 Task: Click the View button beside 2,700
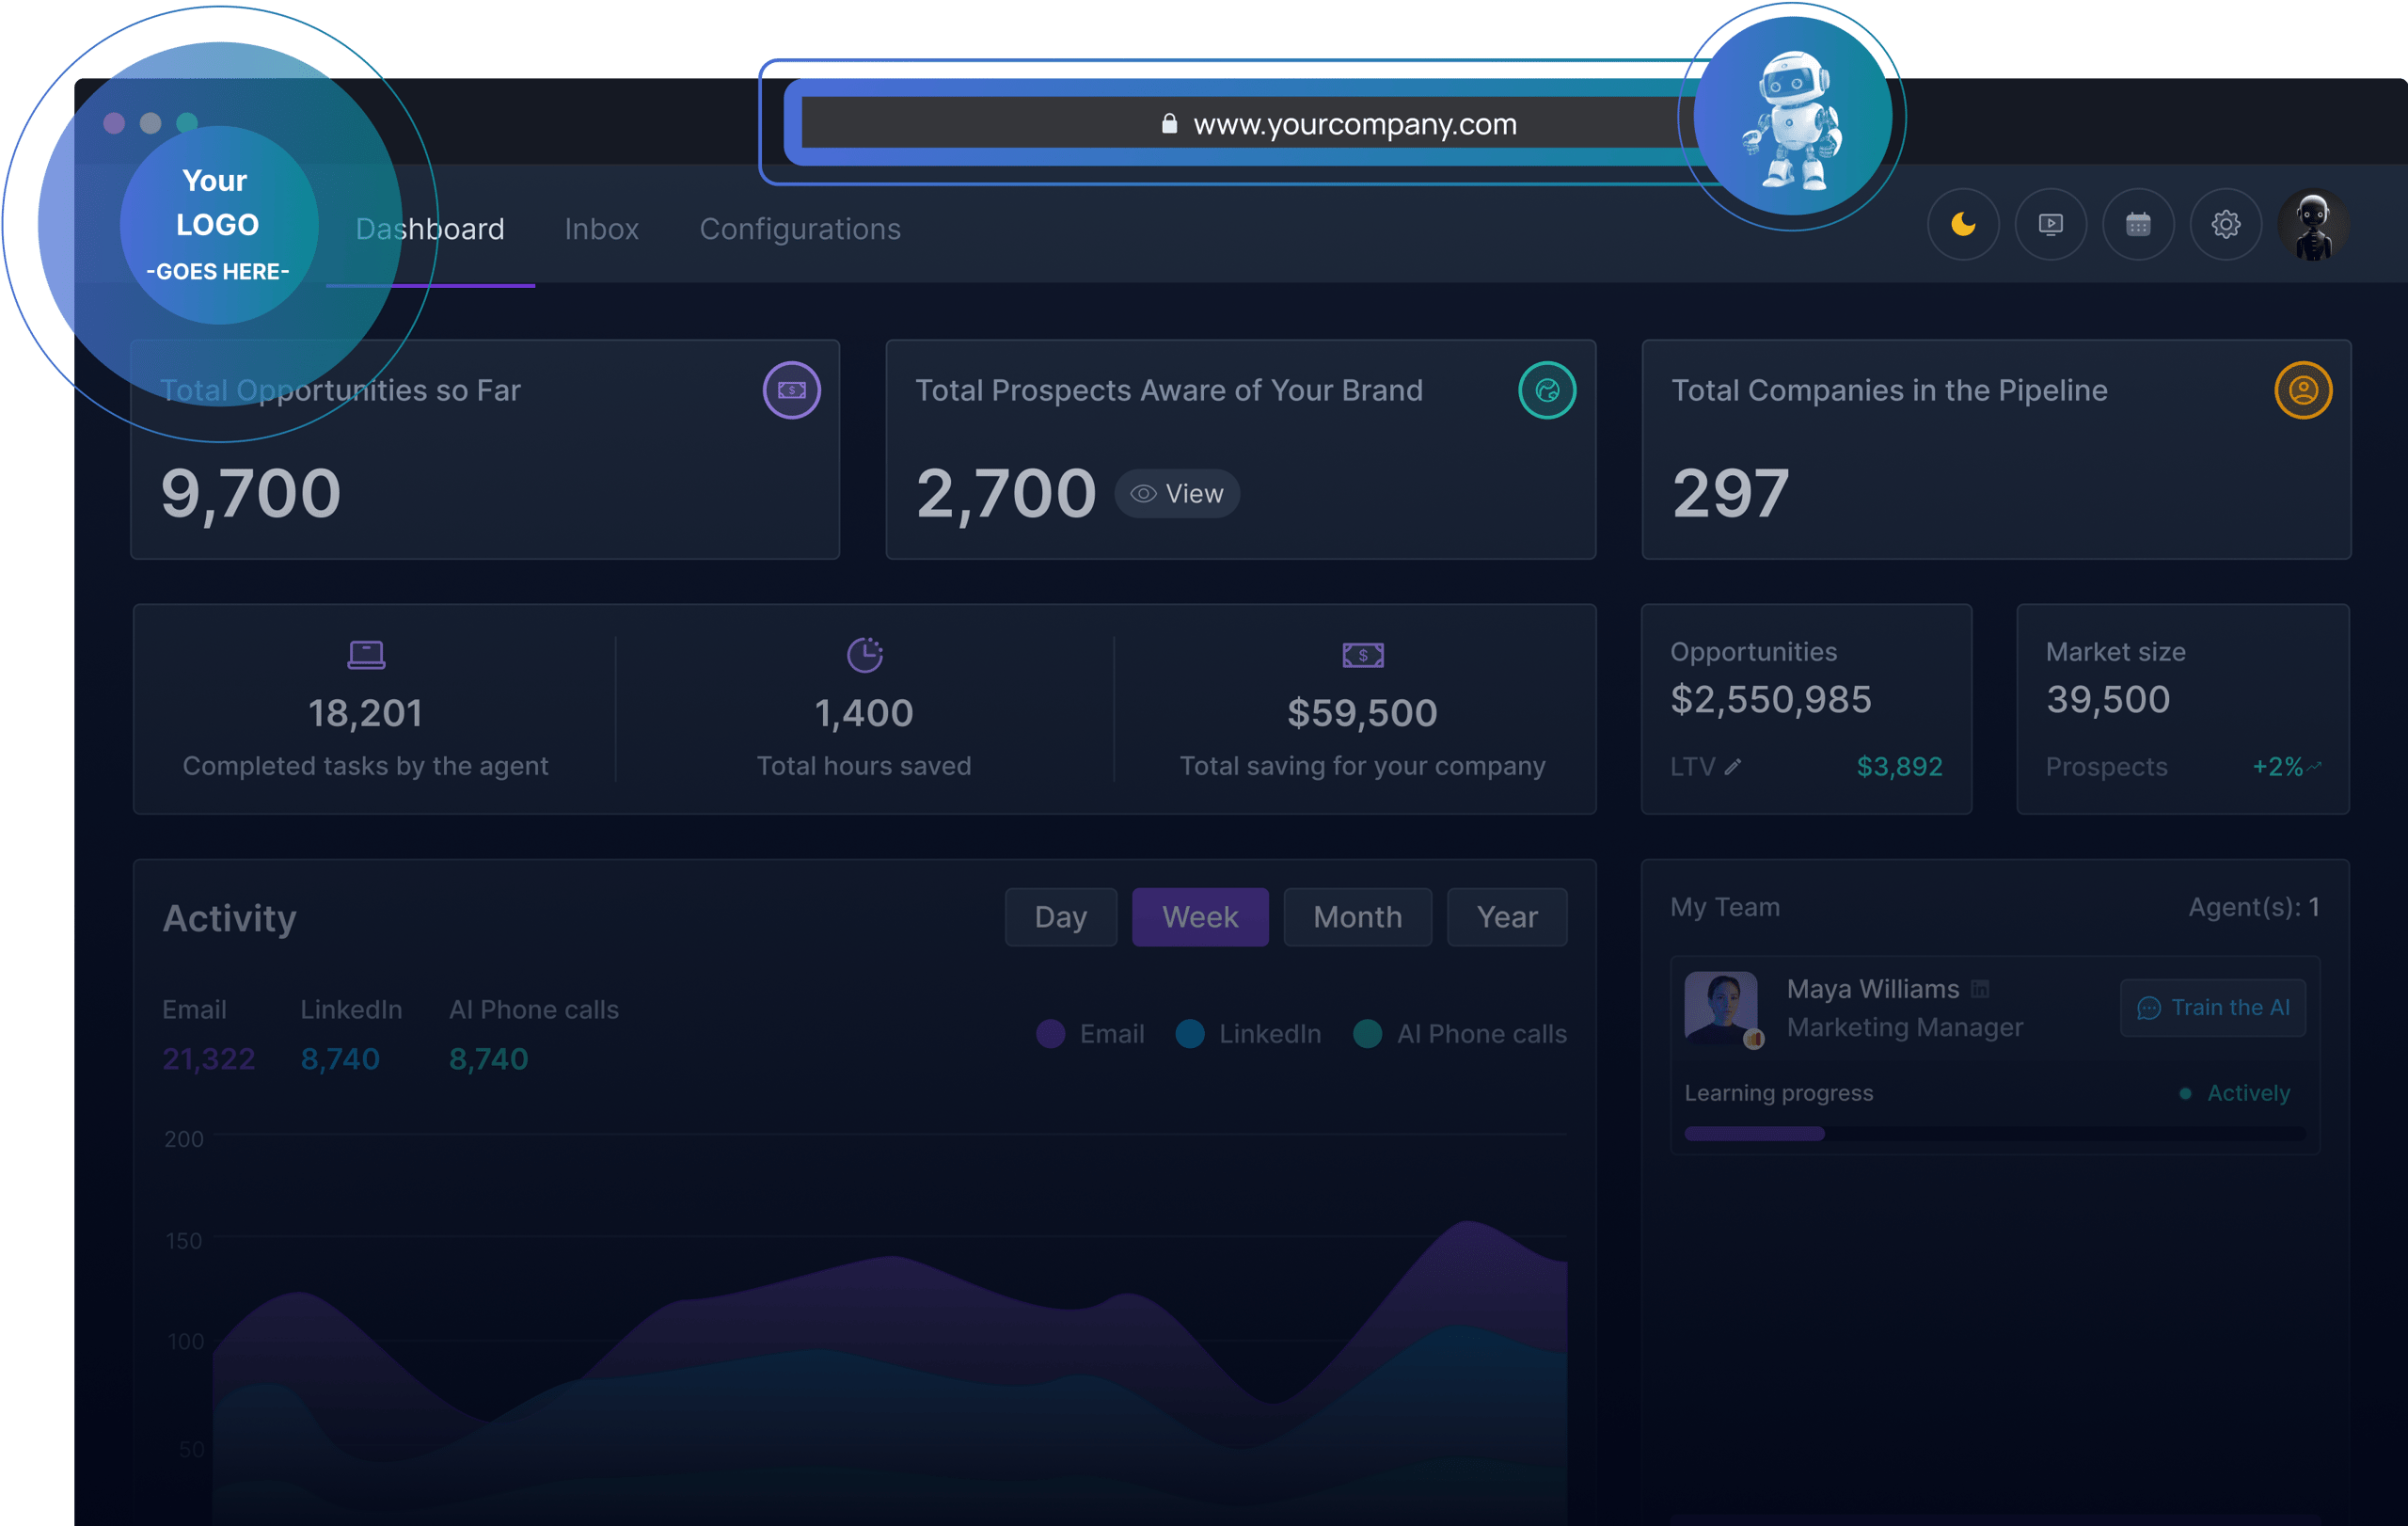1178,494
